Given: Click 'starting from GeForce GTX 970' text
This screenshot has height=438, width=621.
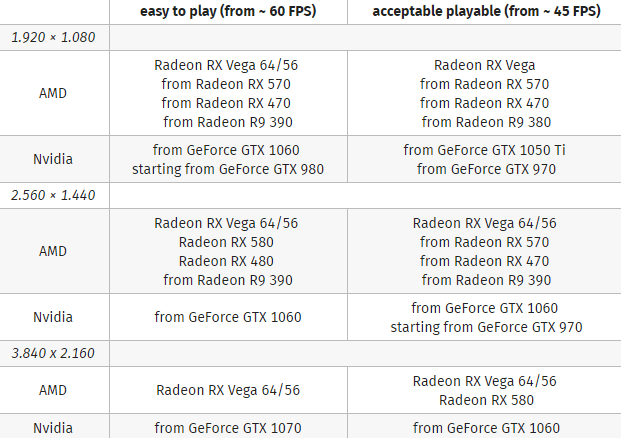Looking at the screenshot, I should tap(486, 327).
